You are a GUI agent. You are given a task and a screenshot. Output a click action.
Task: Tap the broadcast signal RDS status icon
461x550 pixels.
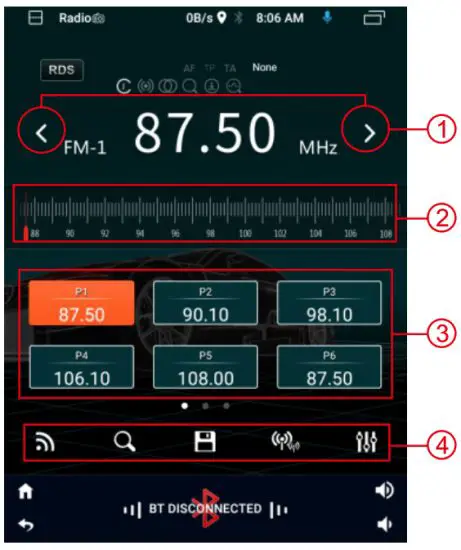[x=146, y=86]
